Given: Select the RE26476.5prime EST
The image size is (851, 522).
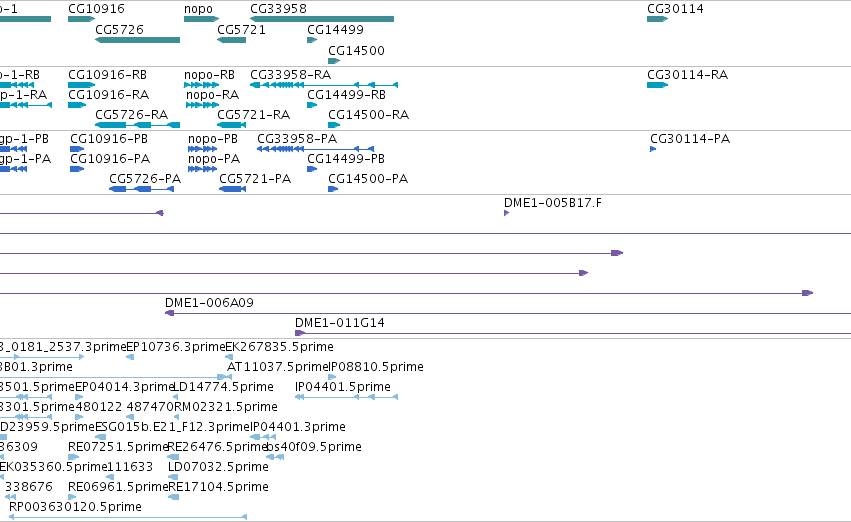Looking at the screenshot, I should pos(173,457).
